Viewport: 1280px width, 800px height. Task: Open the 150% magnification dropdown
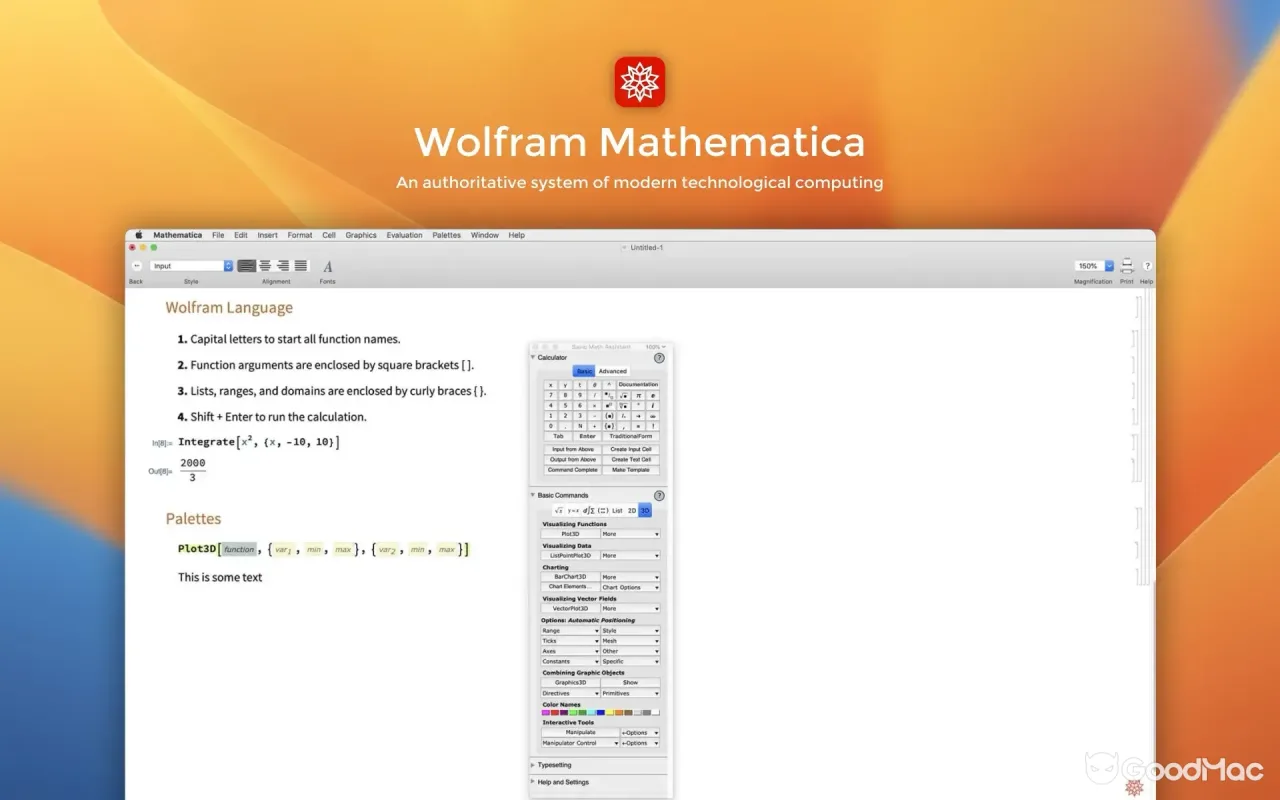click(1094, 266)
